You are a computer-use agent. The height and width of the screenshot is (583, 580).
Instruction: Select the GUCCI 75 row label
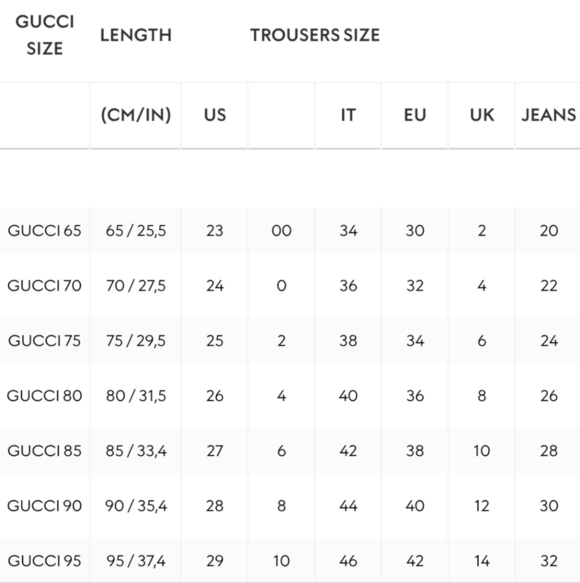tap(44, 341)
